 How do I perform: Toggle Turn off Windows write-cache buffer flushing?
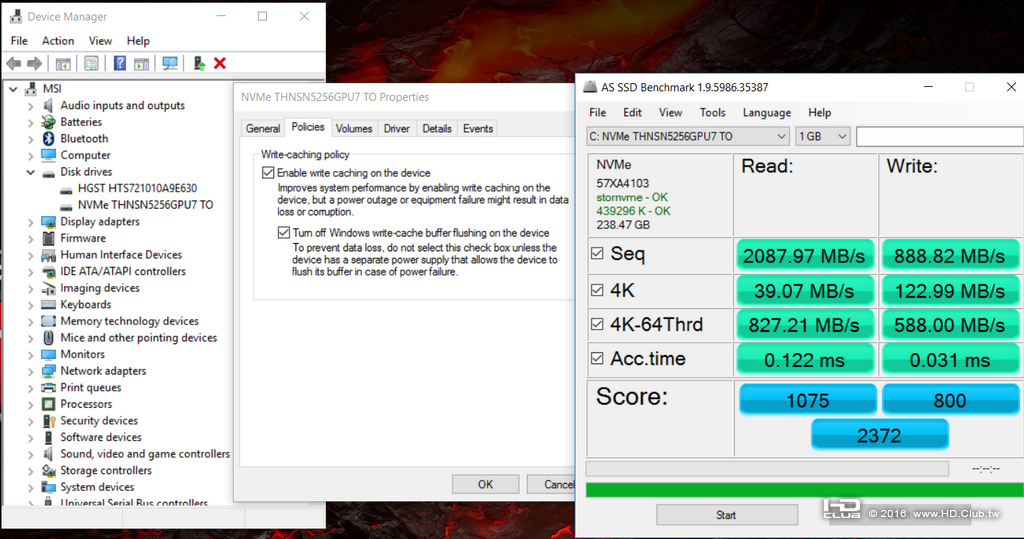click(283, 233)
